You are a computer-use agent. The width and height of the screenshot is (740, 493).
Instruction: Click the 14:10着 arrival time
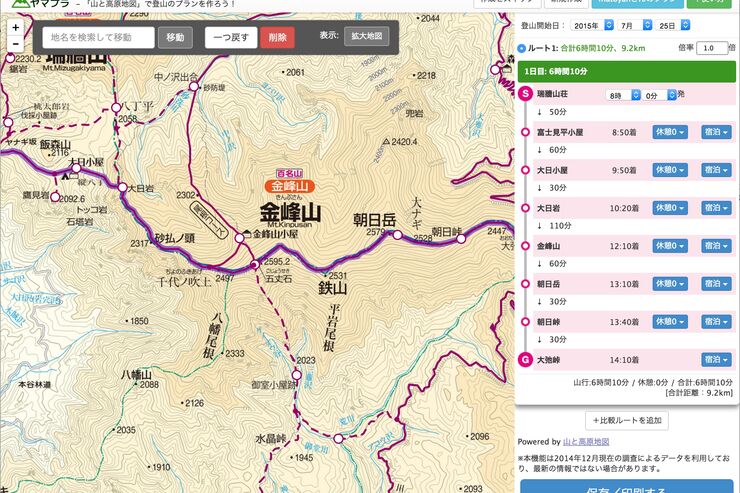[x=624, y=360]
